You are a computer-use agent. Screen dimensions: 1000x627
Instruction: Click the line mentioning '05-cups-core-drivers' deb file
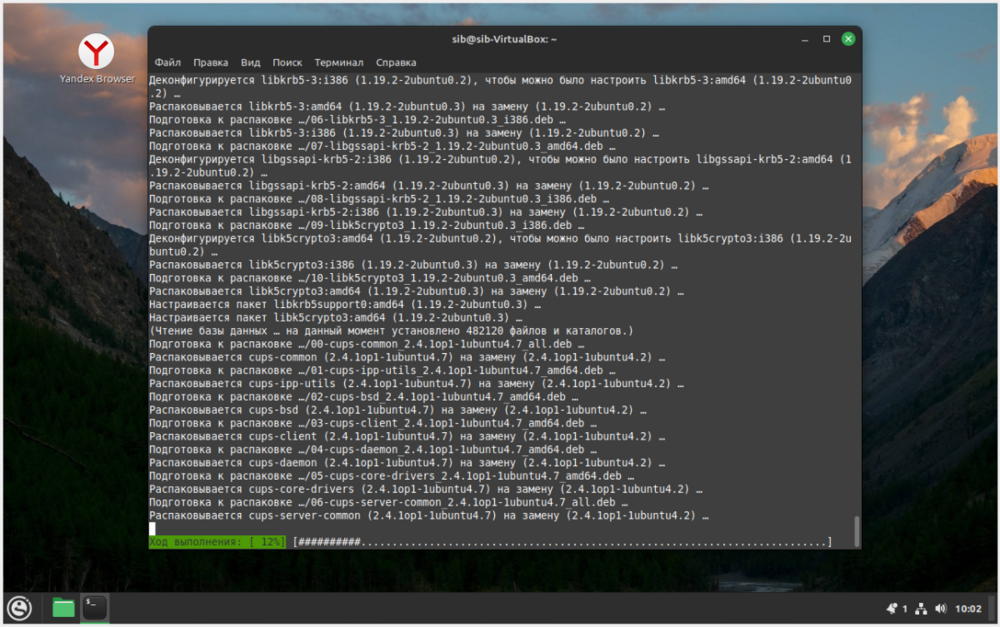(x=392, y=476)
